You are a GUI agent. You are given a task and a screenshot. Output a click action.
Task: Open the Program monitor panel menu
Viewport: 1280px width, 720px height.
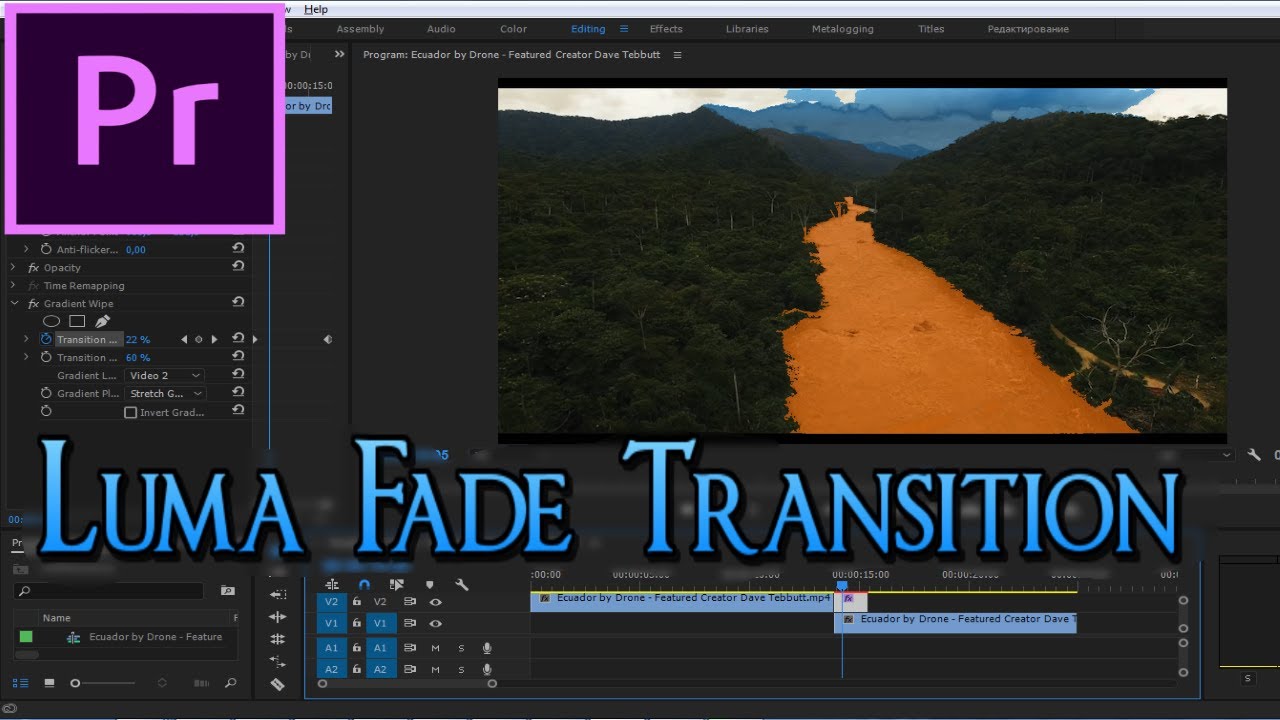pos(677,55)
